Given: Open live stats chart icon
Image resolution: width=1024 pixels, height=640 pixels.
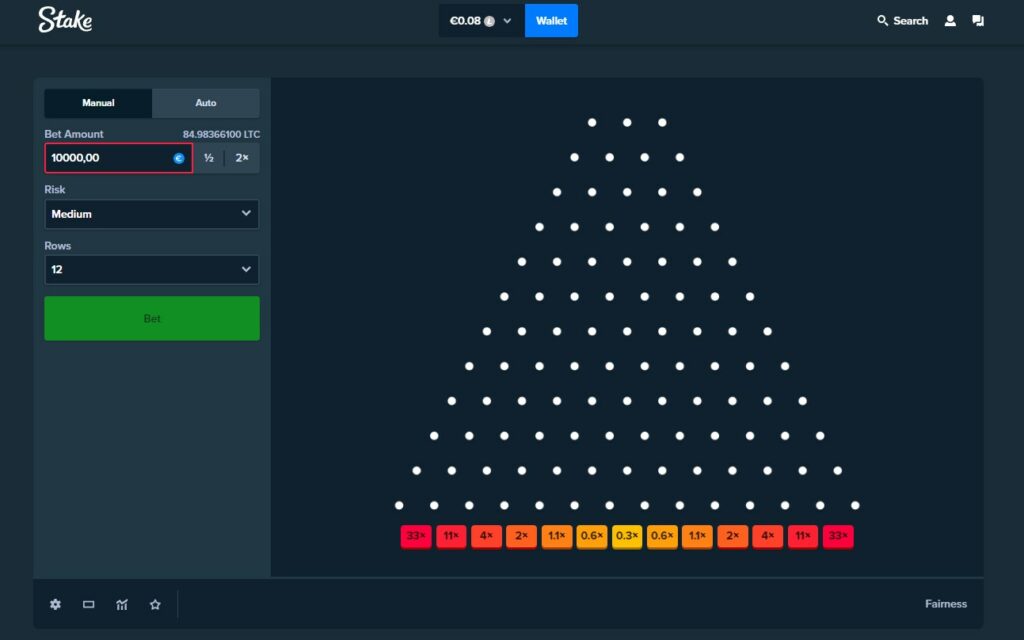Looking at the screenshot, I should tap(122, 604).
